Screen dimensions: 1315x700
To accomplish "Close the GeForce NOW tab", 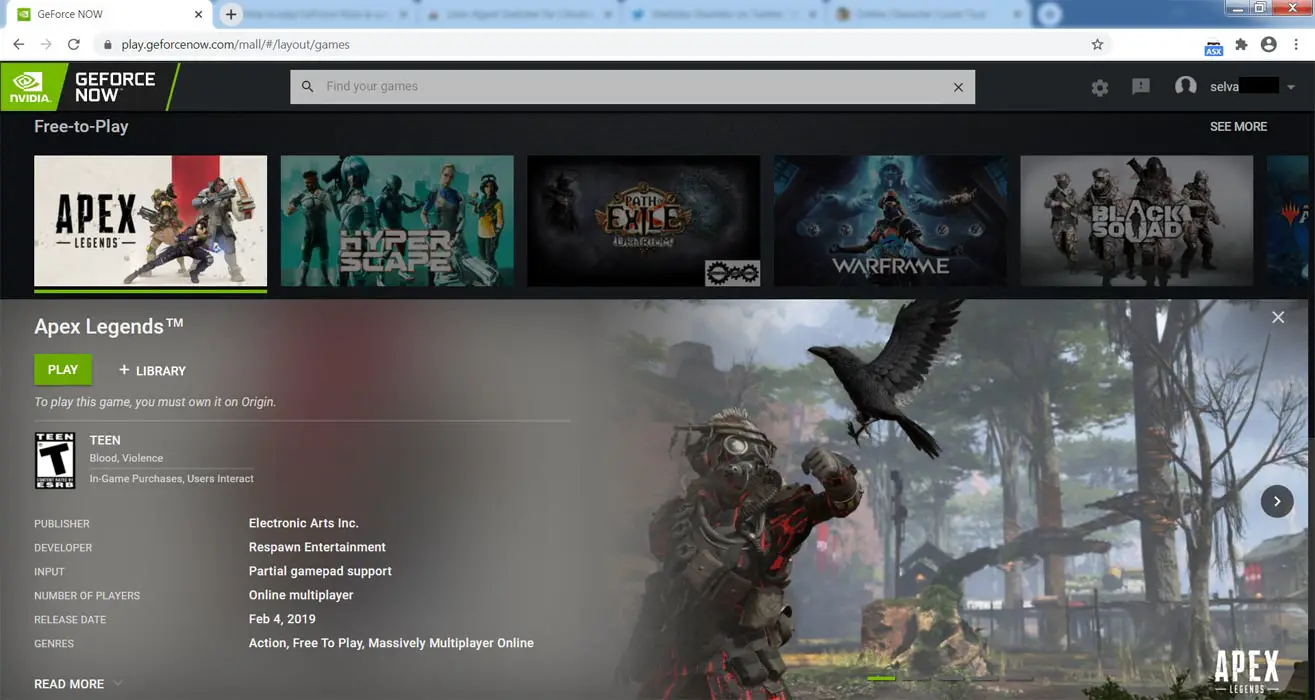I will point(198,15).
